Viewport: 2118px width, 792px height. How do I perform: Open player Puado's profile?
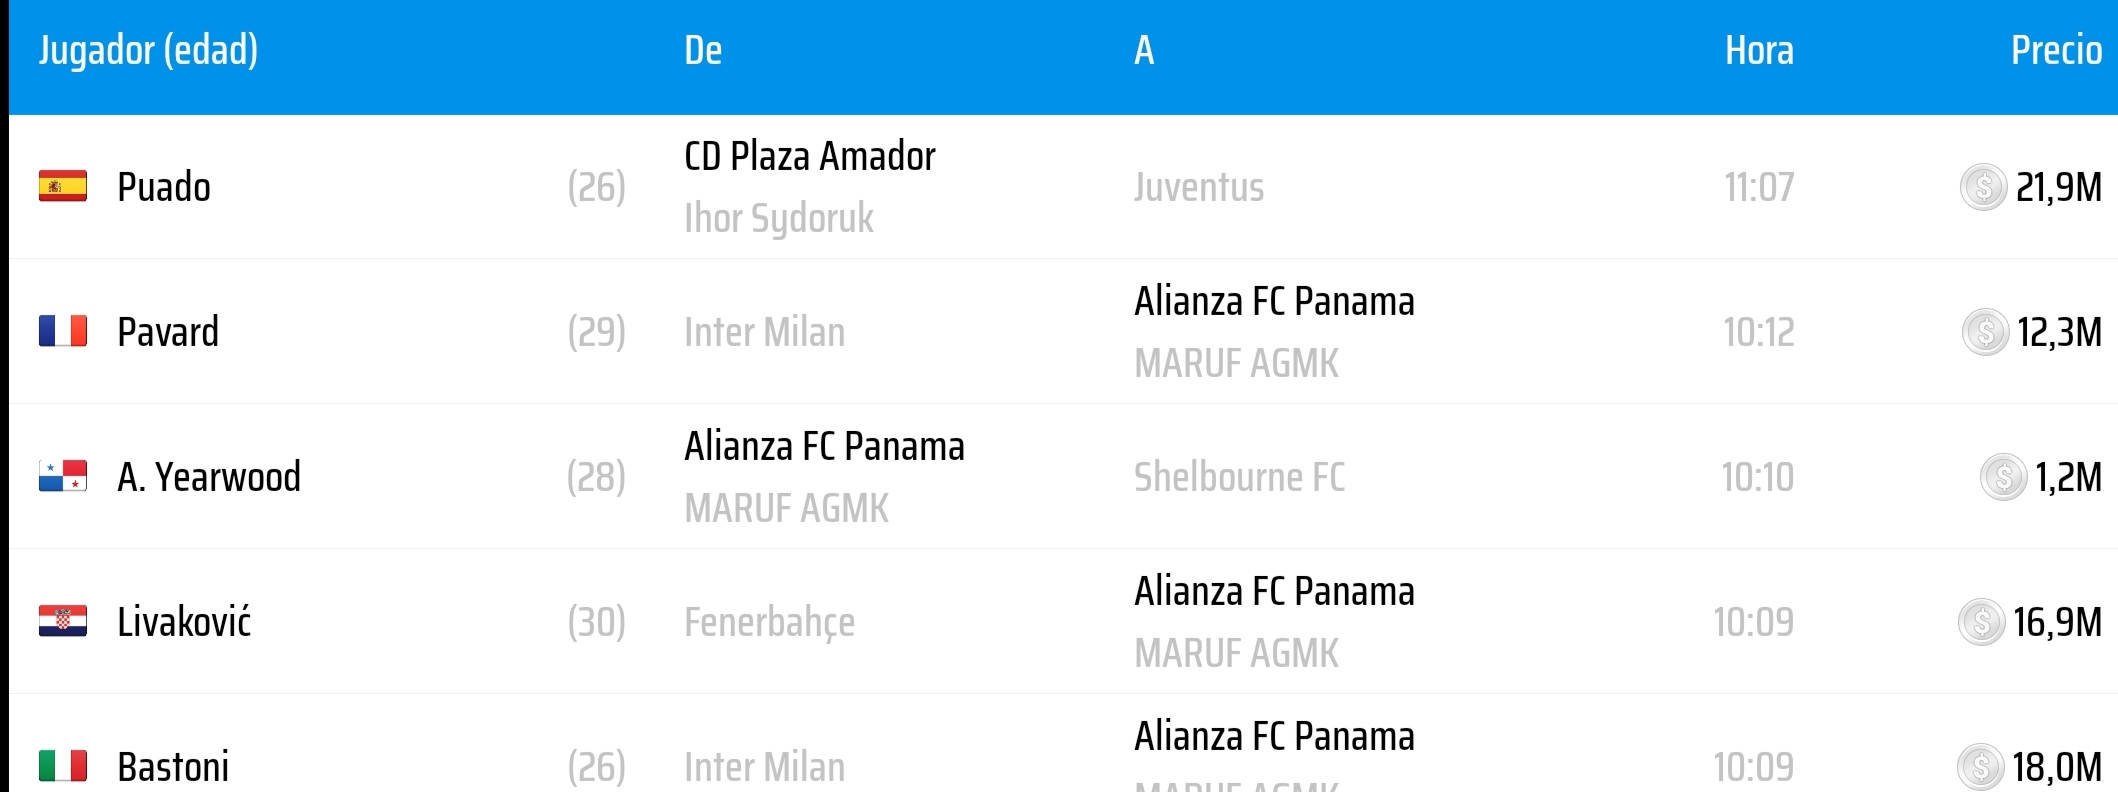click(164, 187)
